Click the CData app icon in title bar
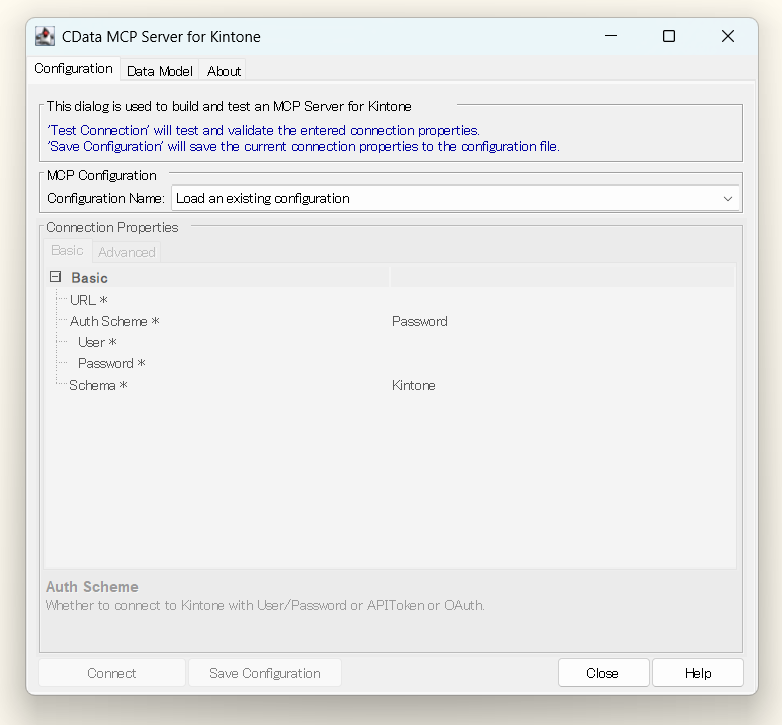This screenshot has width=782, height=725. (x=45, y=36)
